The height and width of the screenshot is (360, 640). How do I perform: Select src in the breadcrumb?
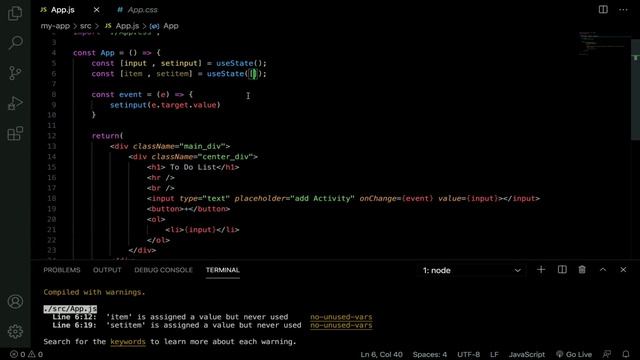[85, 26]
